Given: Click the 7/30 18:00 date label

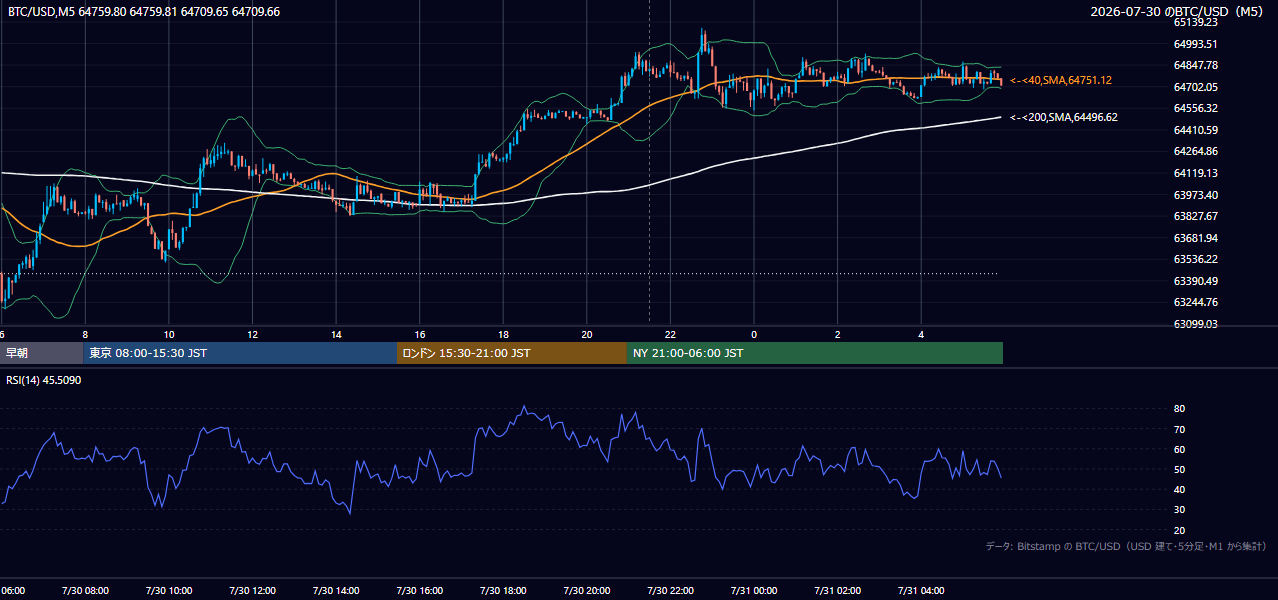Looking at the screenshot, I should [x=503, y=591].
